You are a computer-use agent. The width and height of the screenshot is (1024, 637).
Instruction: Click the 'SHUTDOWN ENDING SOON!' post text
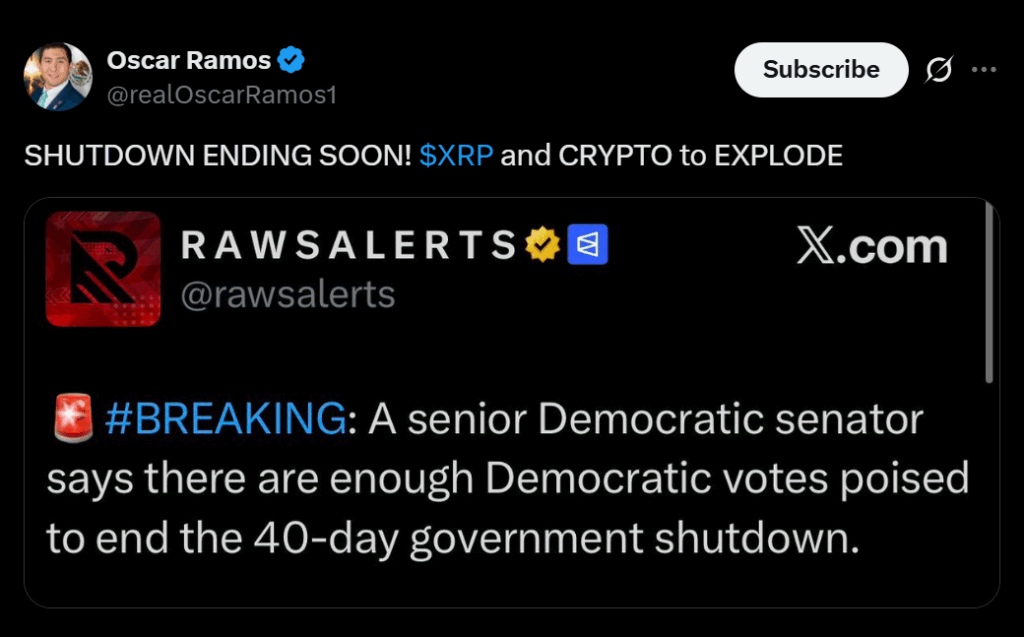click(218, 156)
